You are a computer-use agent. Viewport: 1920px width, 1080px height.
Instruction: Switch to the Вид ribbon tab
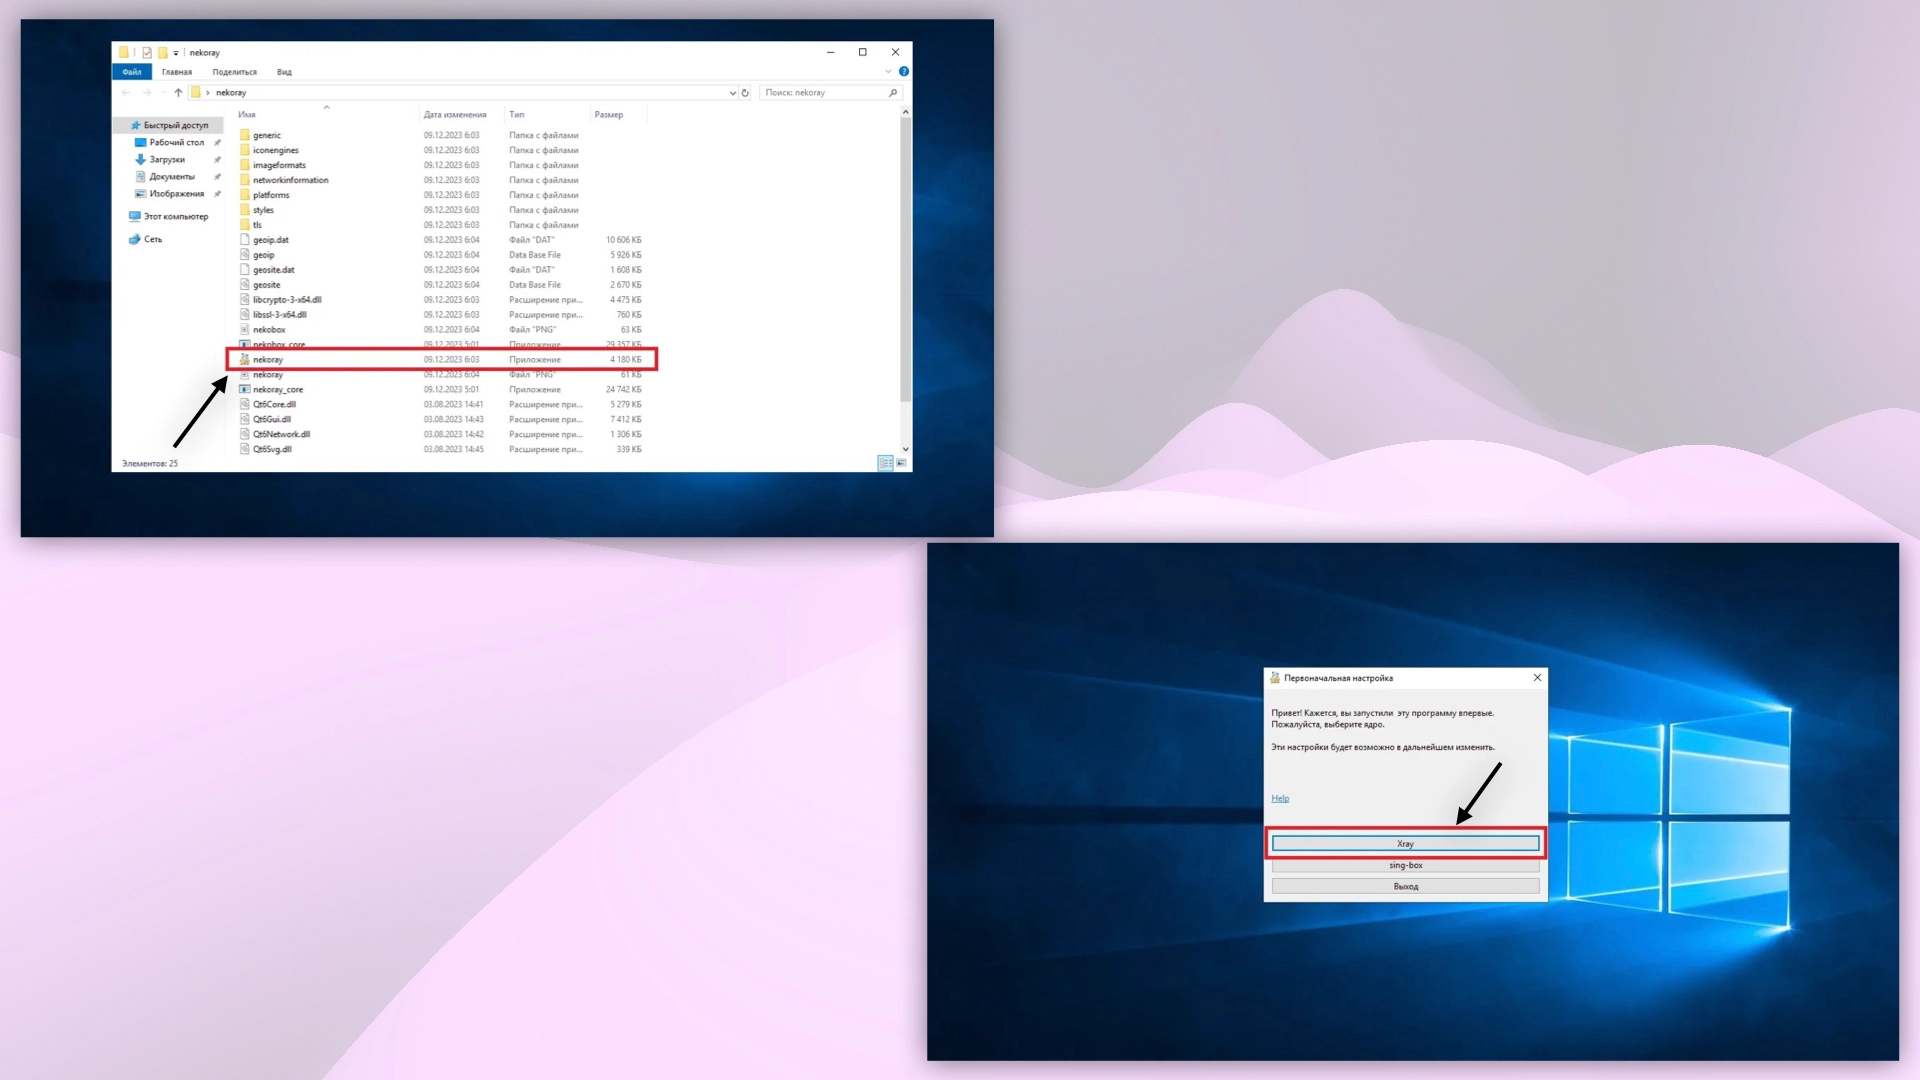click(x=284, y=72)
